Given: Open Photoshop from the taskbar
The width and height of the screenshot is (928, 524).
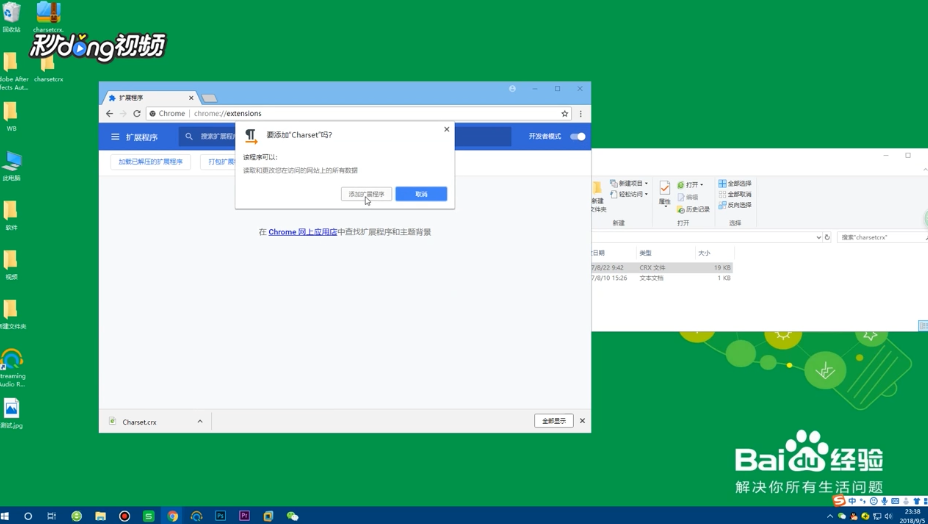Looking at the screenshot, I should [x=220, y=516].
